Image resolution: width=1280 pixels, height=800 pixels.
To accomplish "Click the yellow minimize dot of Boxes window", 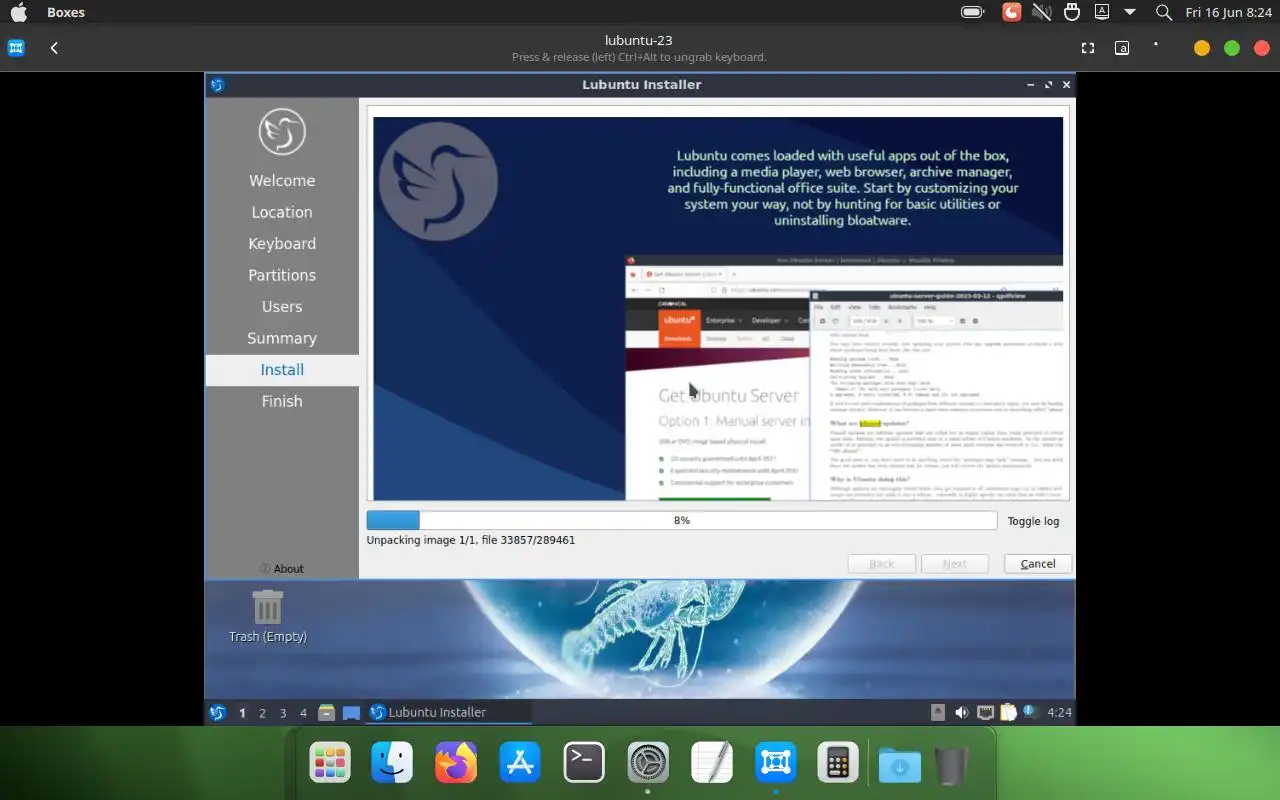I will (x=1202, y=48).
